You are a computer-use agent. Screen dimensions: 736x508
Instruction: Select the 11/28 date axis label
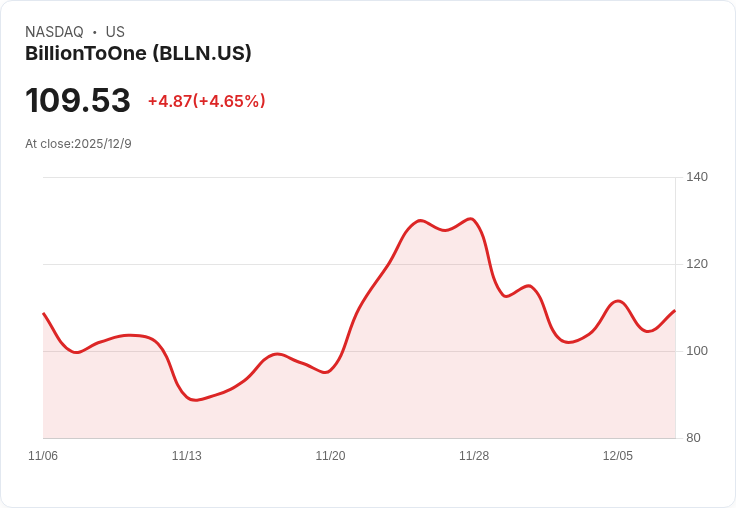tap(474, 455)
